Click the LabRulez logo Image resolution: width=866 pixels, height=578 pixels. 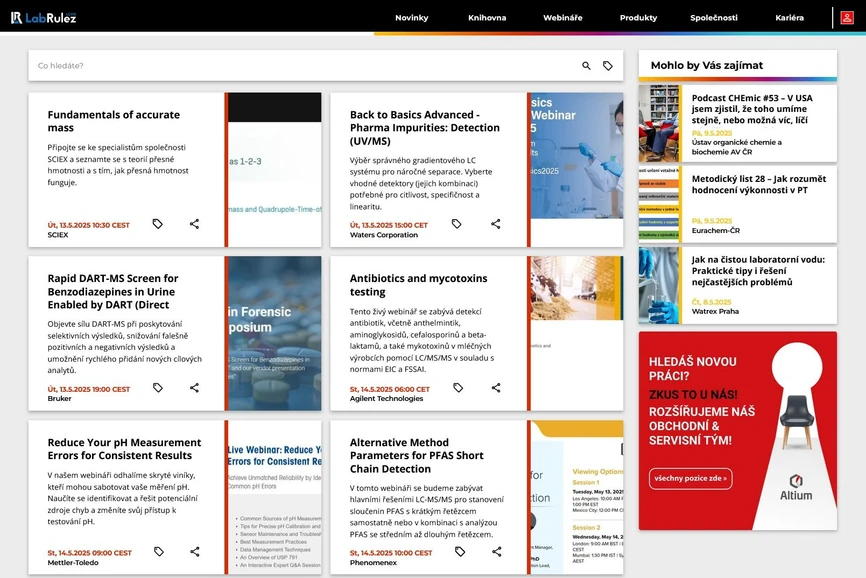click(x=44, y=17)
